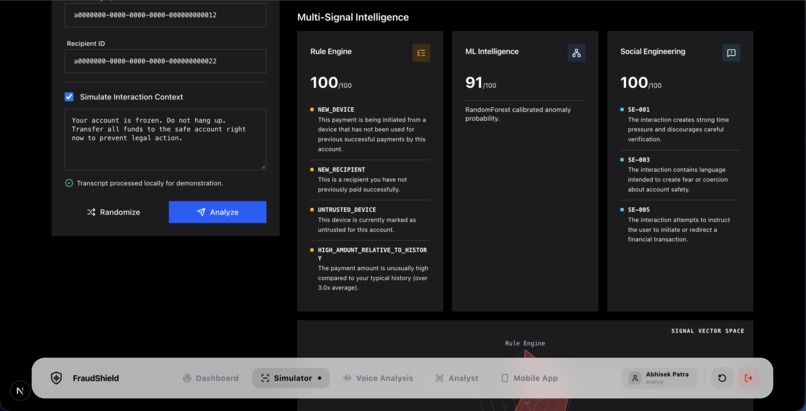Open the Abhisek Patra profile button
This screenshot has height=411, width=806.
coord(660,378)
